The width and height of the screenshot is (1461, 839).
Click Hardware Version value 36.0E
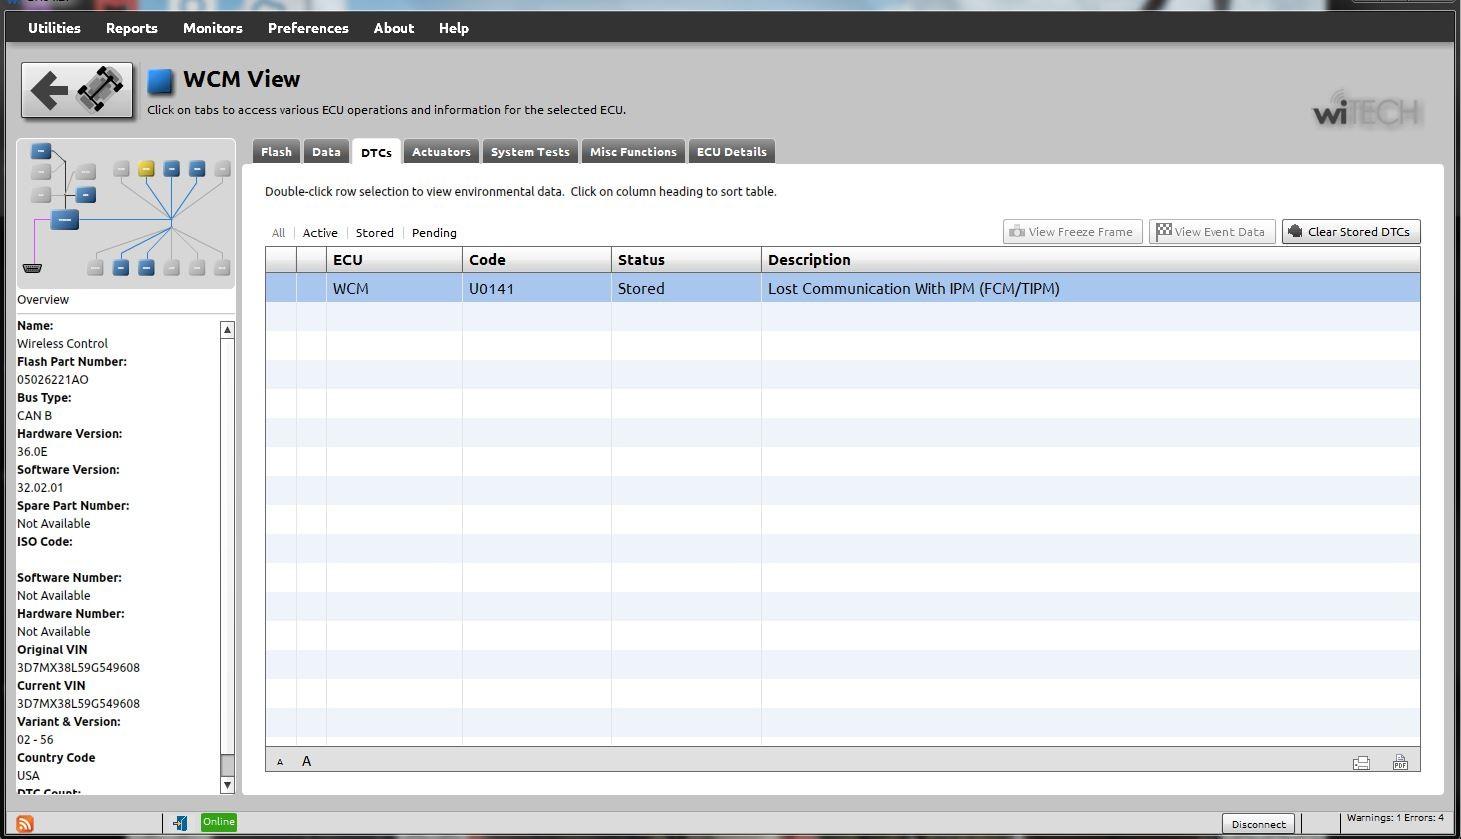coord(32,452)
